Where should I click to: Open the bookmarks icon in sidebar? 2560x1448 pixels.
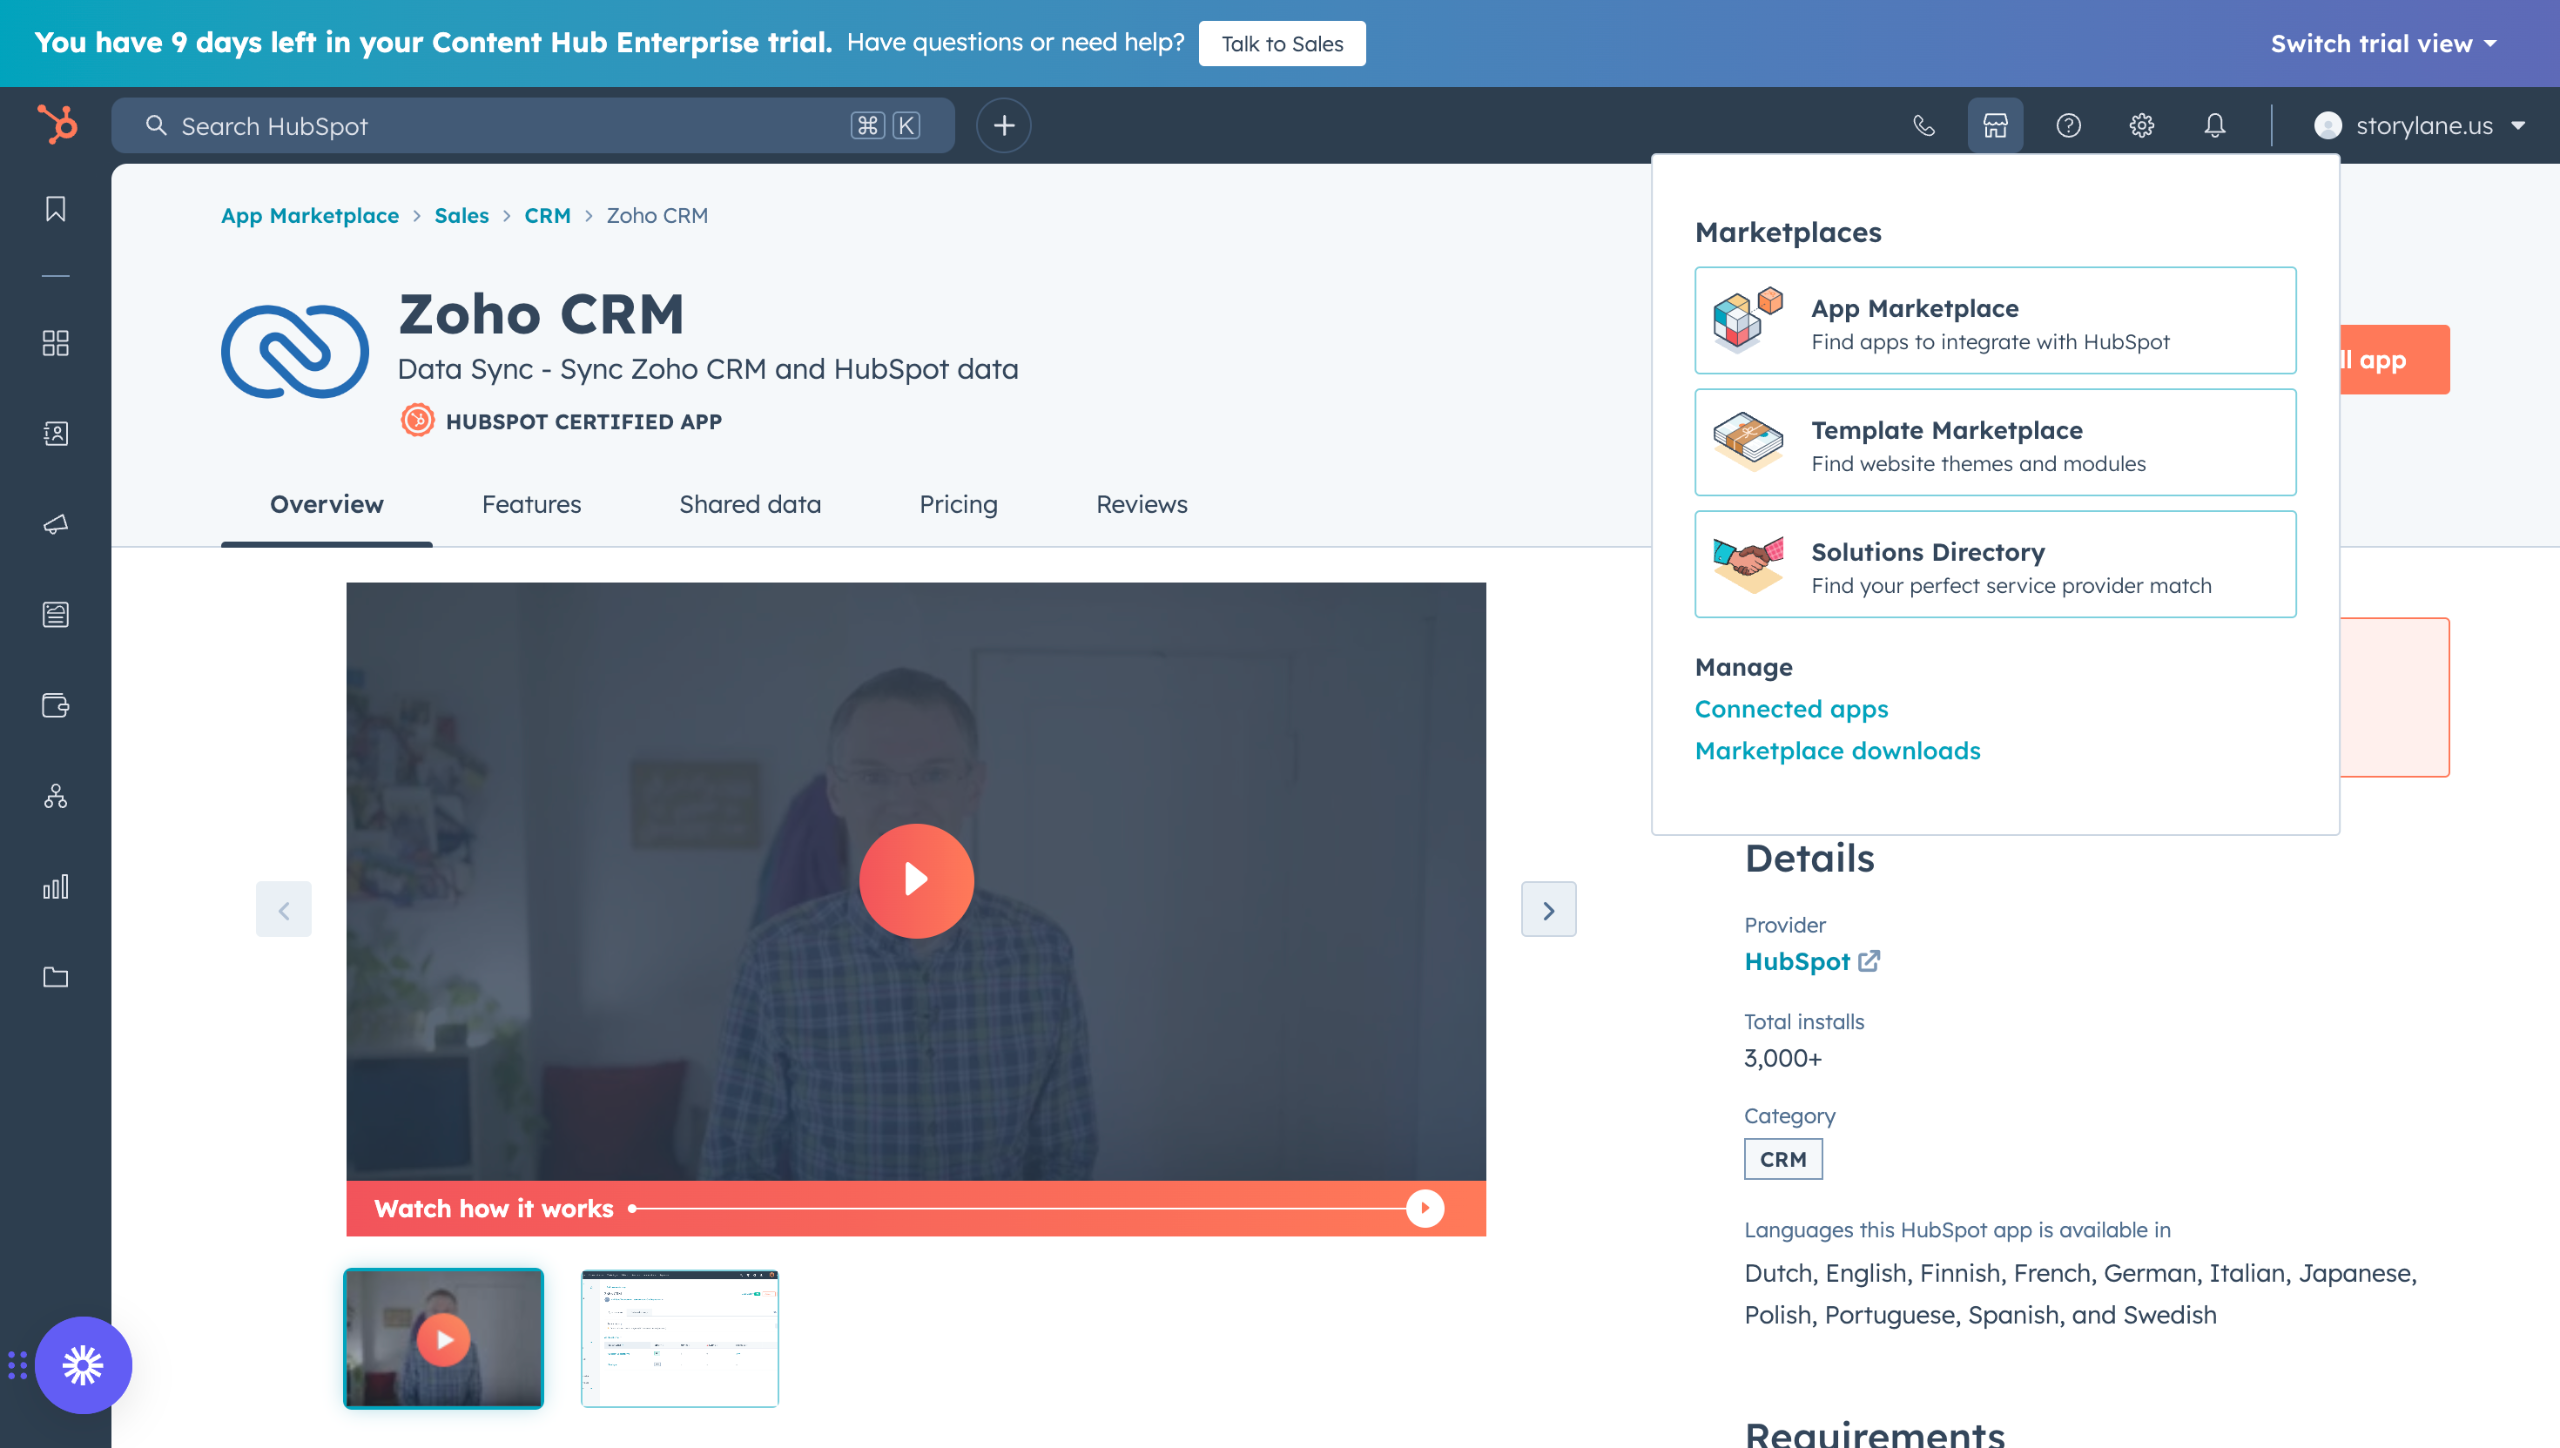(56, 209)
